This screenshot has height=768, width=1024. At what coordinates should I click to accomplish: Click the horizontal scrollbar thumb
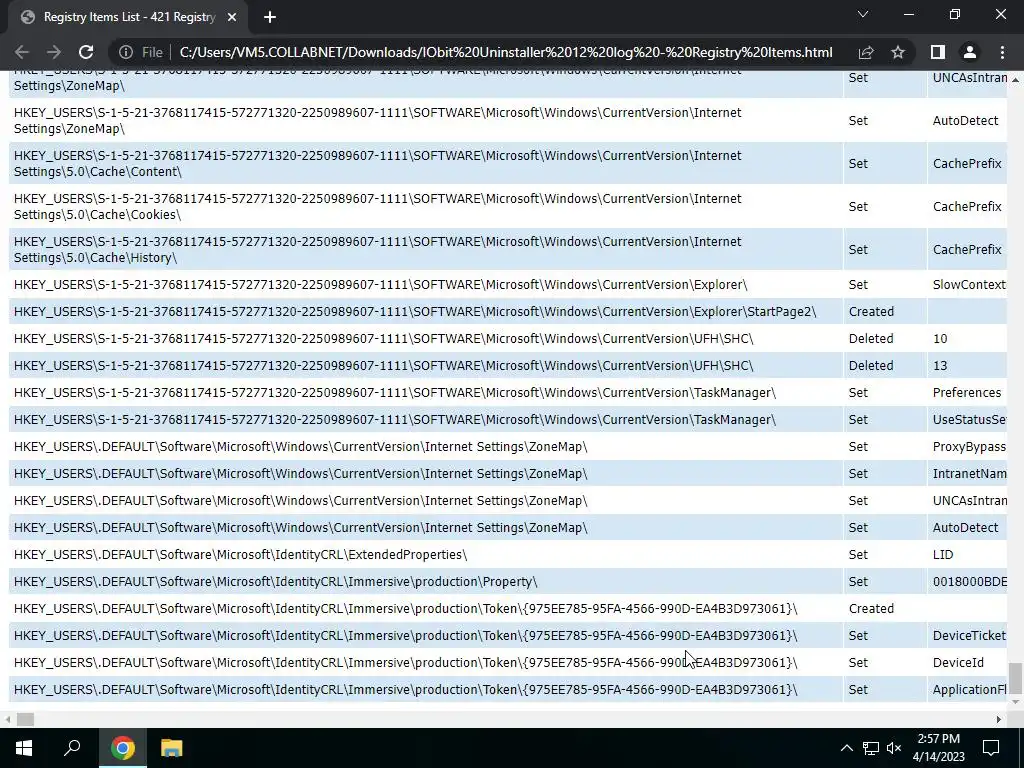25,720
